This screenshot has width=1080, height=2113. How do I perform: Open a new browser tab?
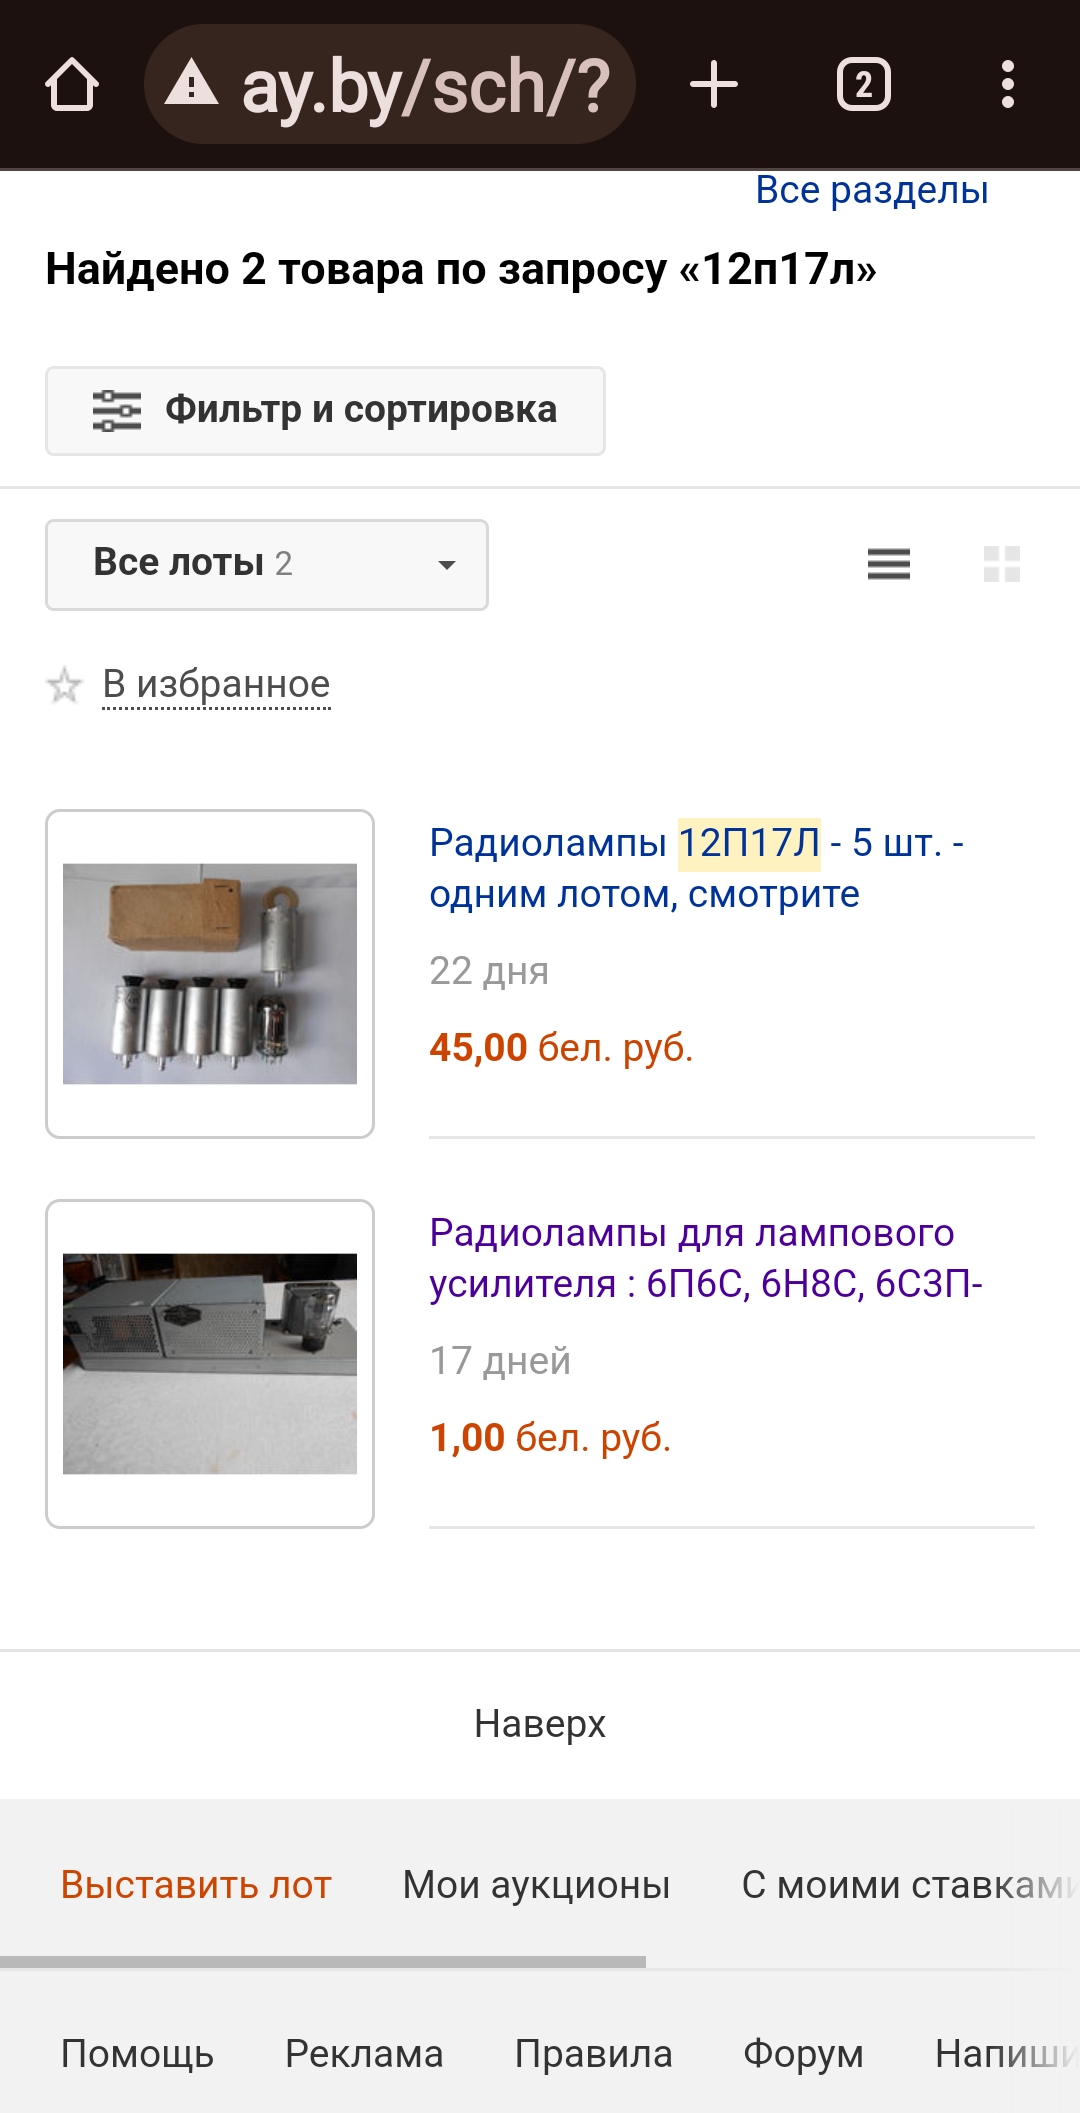pyautogui.click(x=714, y=85)
